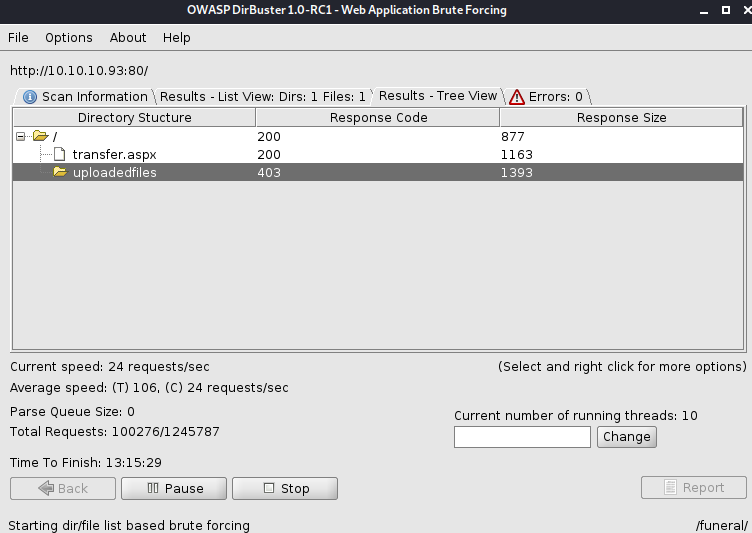
Task: Click the red warning icon on Errors tab
Action: [517, 97]
